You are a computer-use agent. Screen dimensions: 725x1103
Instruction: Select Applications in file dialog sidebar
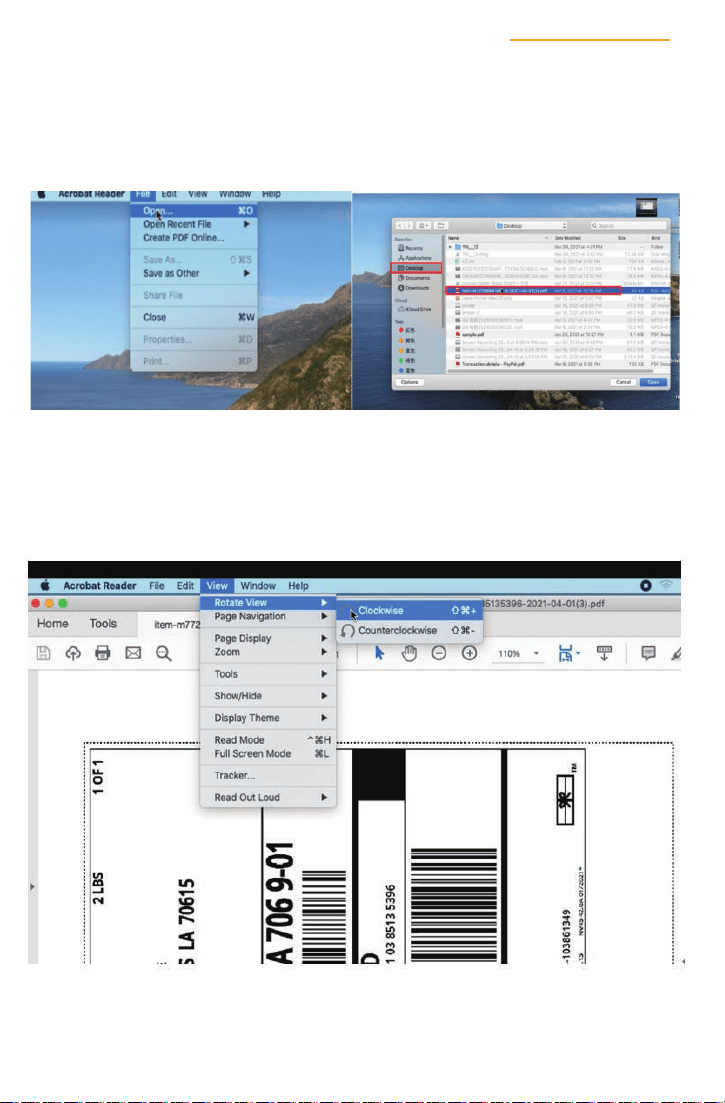tap(415, 258)
